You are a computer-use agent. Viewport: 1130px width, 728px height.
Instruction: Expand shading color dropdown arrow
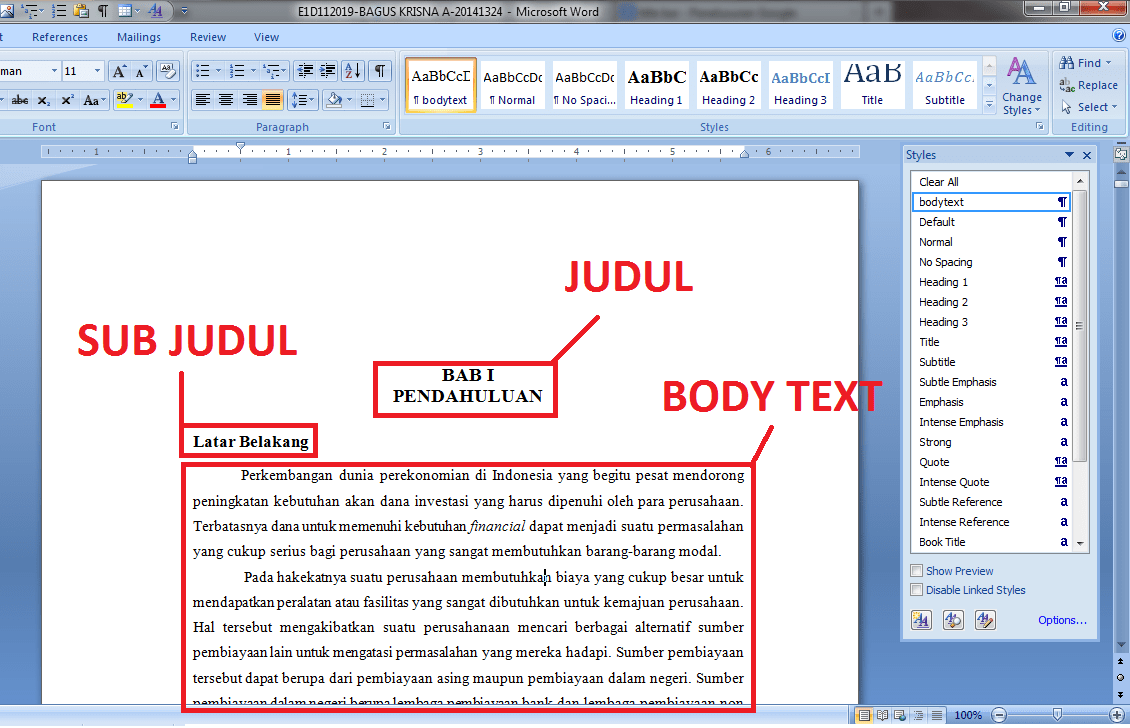click(x=350, y=100)
